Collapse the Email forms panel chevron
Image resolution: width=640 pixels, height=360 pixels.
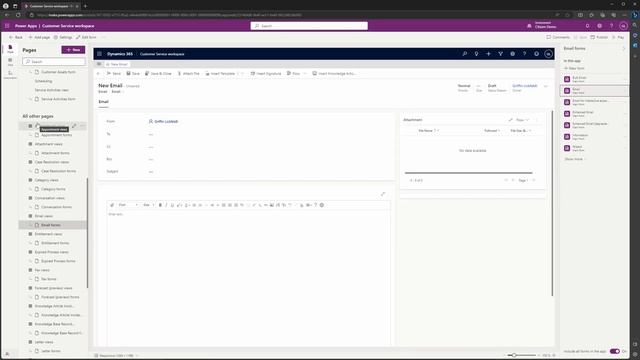coord(624,49)
